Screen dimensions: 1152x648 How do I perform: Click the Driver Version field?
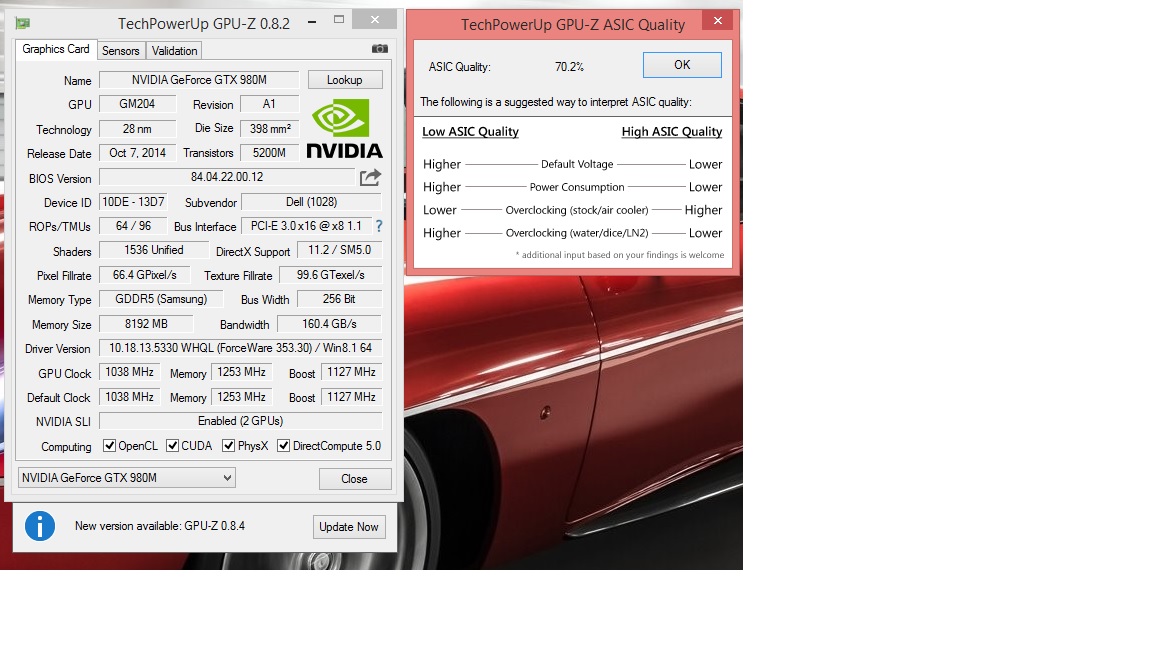click(240, 348)
